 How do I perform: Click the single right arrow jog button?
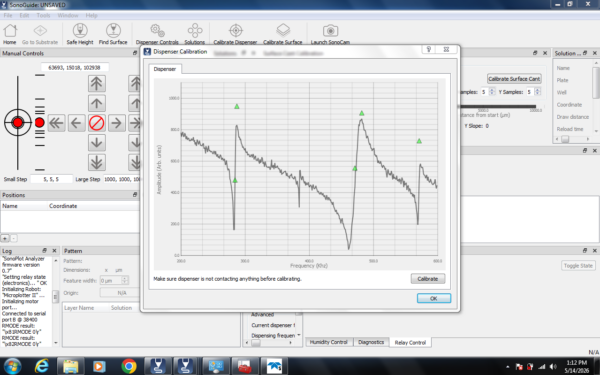(116, 123)
